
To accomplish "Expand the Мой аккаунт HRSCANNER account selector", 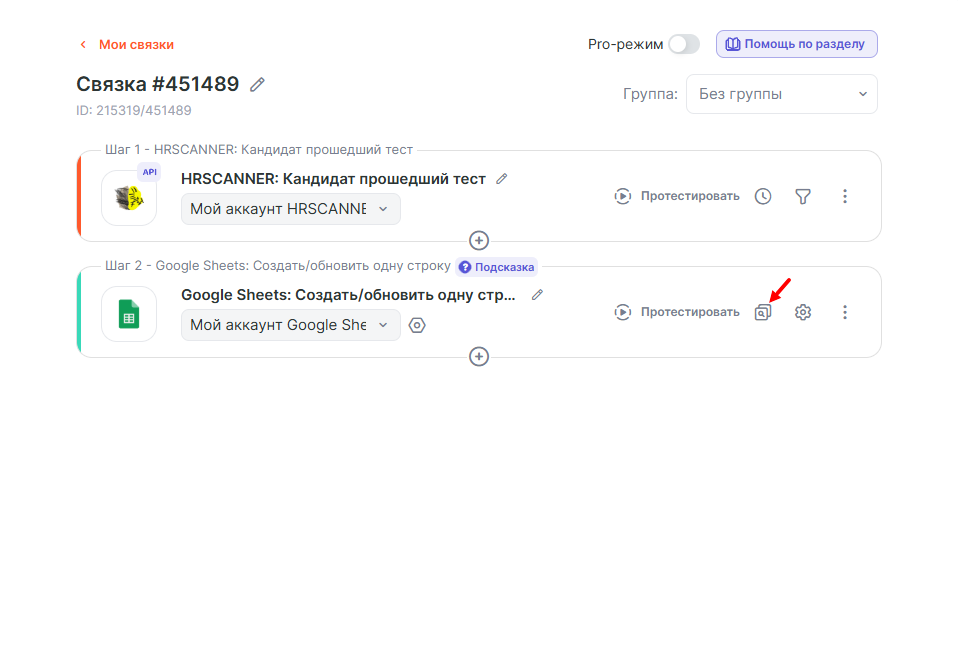I will click(290, 209).
